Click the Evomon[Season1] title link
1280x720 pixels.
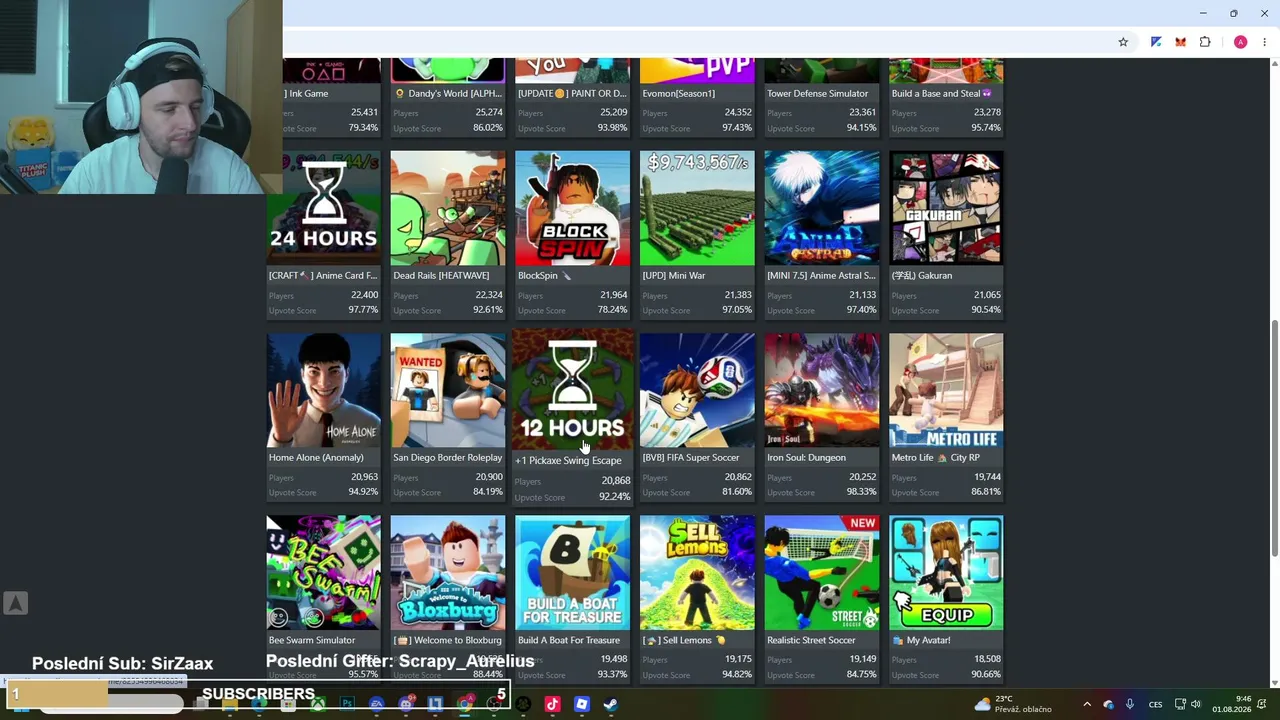pos(679,93)
